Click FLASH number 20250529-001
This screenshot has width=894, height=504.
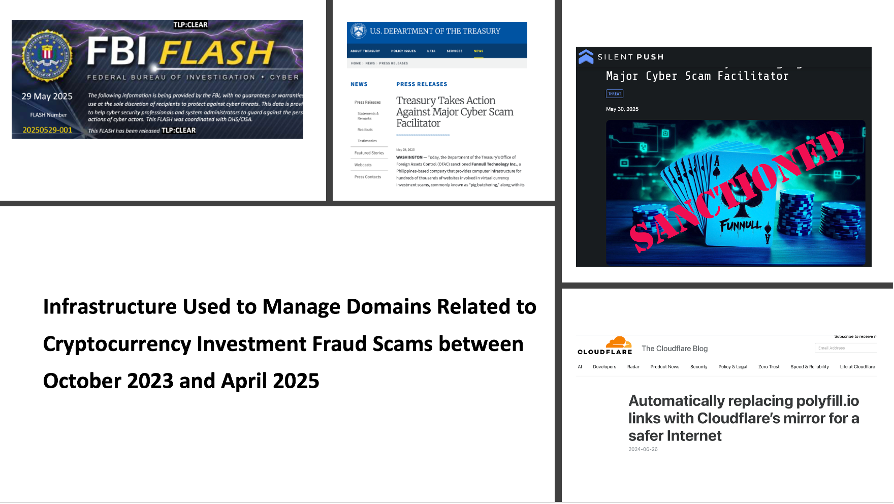tap(47, 130)
